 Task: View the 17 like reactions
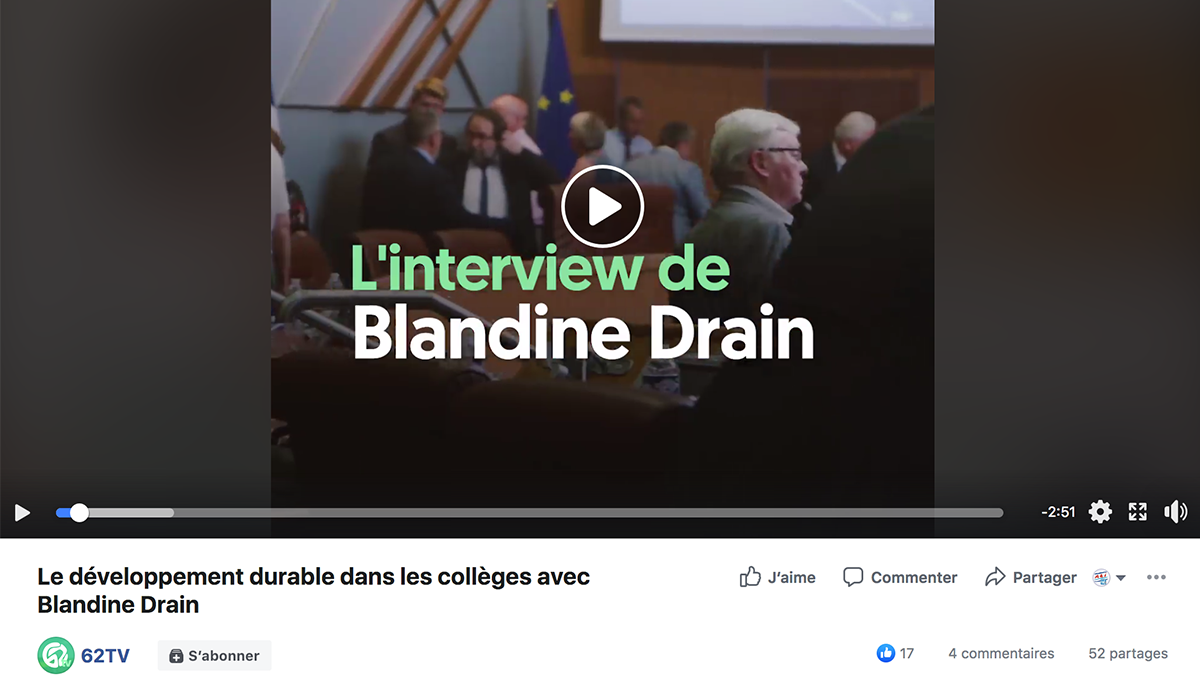coord(895,653)
